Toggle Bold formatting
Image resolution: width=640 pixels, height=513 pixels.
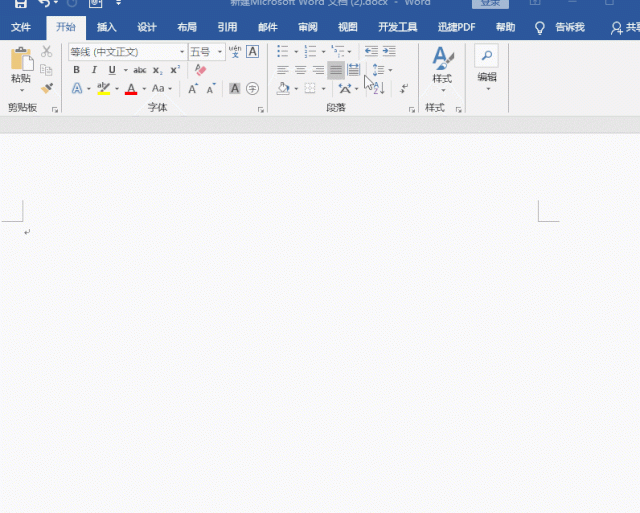click(76, 70)
